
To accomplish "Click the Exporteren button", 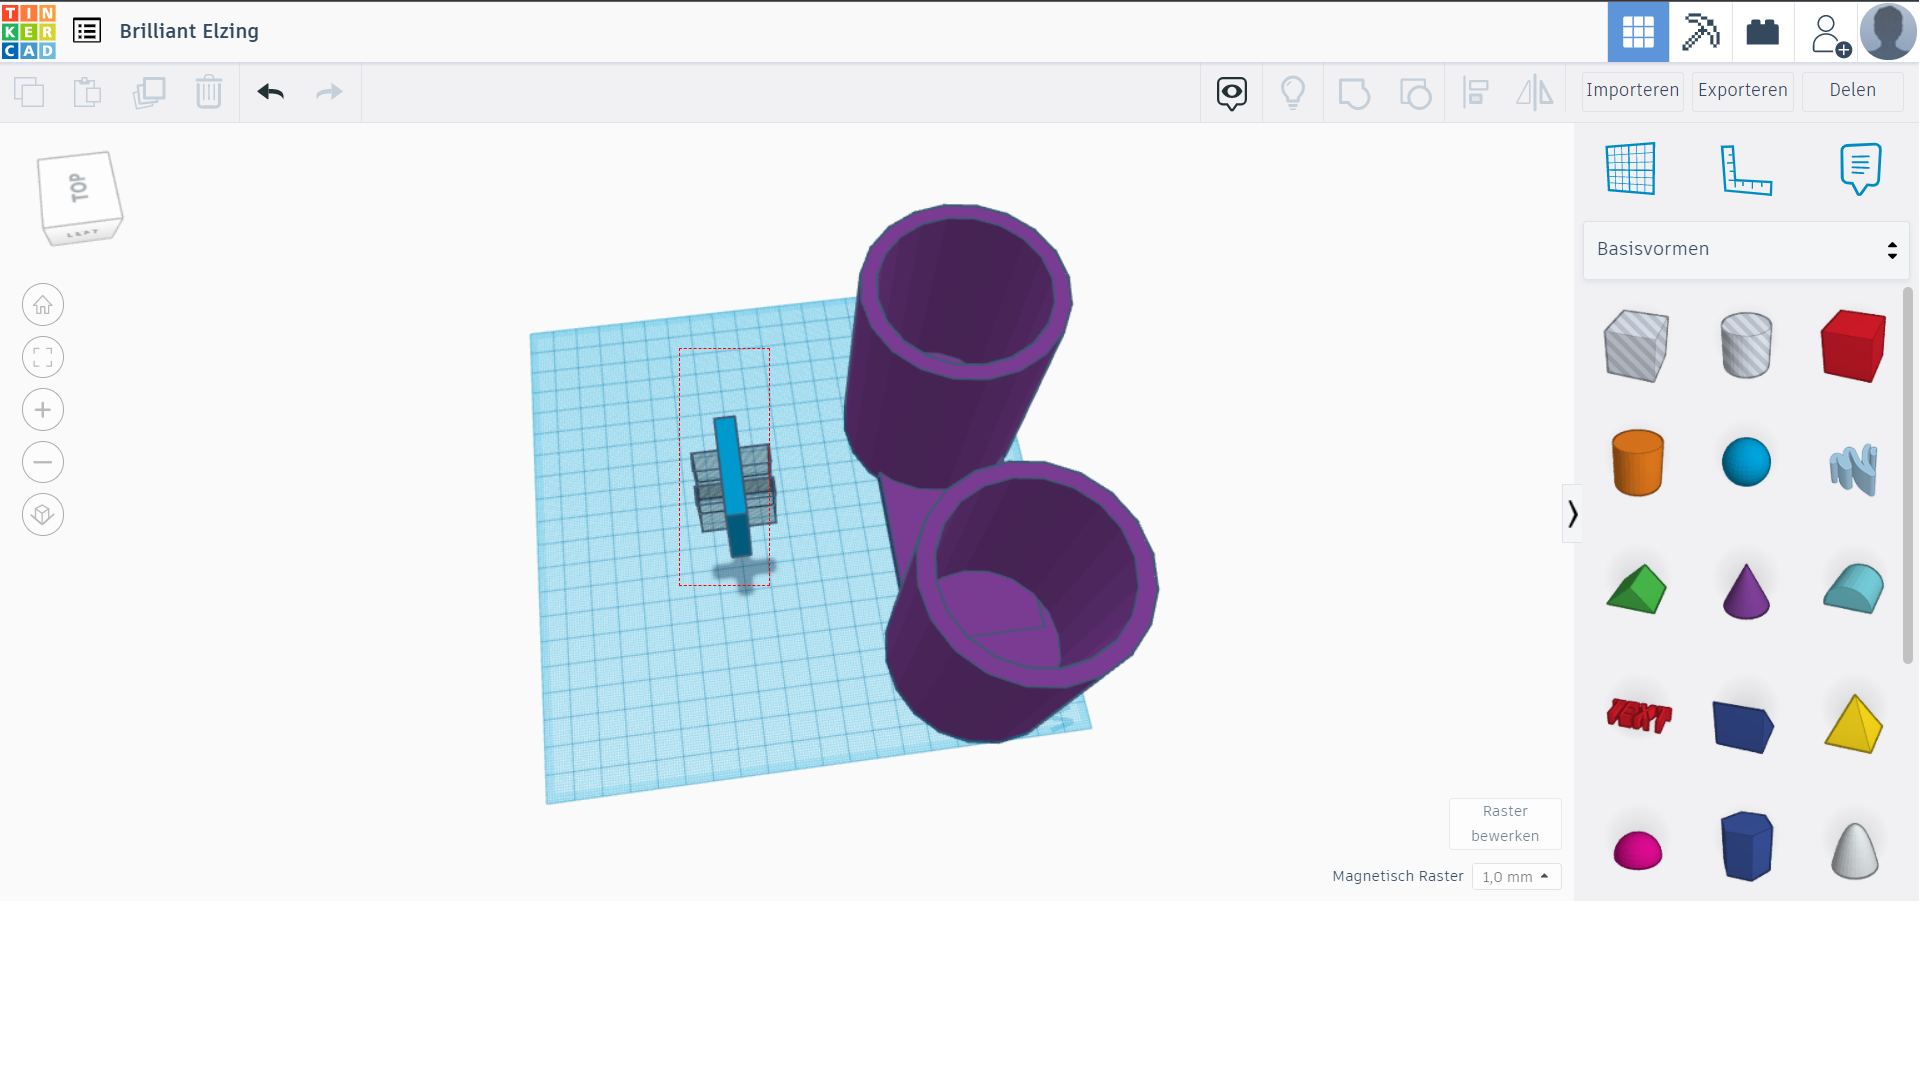I will click(1742, 90).
